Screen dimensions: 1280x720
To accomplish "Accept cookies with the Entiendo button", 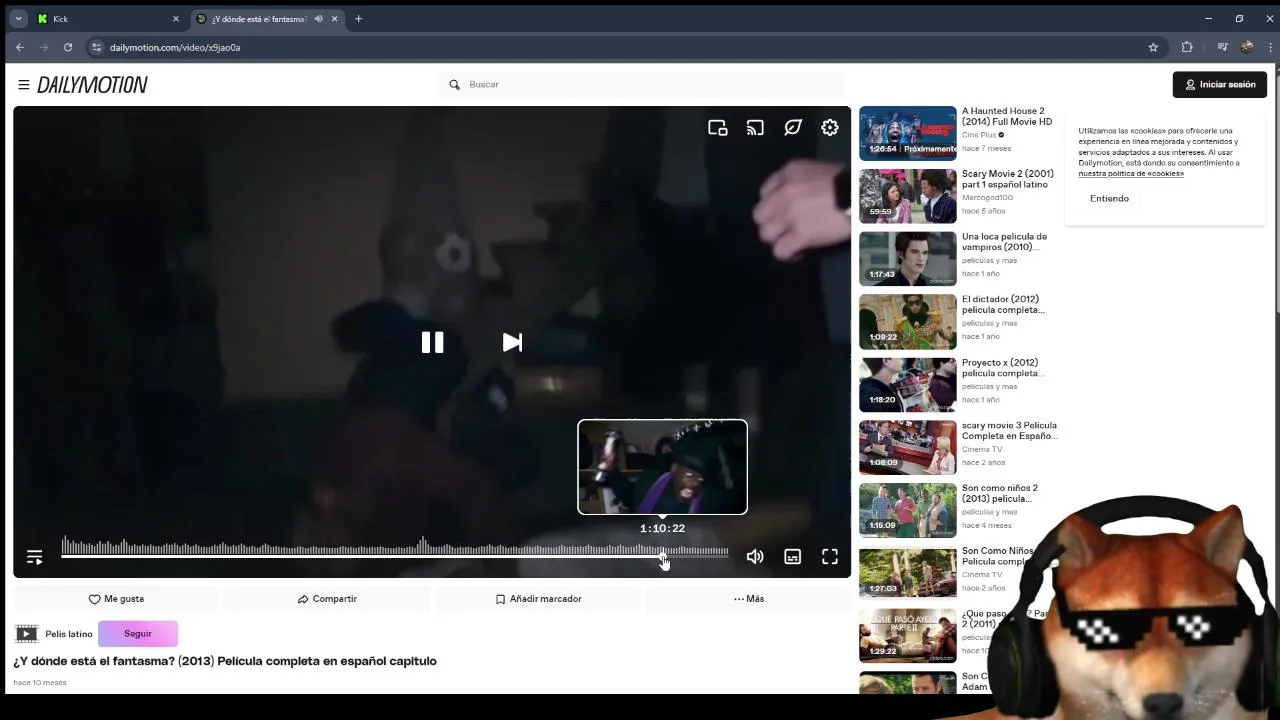I will 1109,198.
